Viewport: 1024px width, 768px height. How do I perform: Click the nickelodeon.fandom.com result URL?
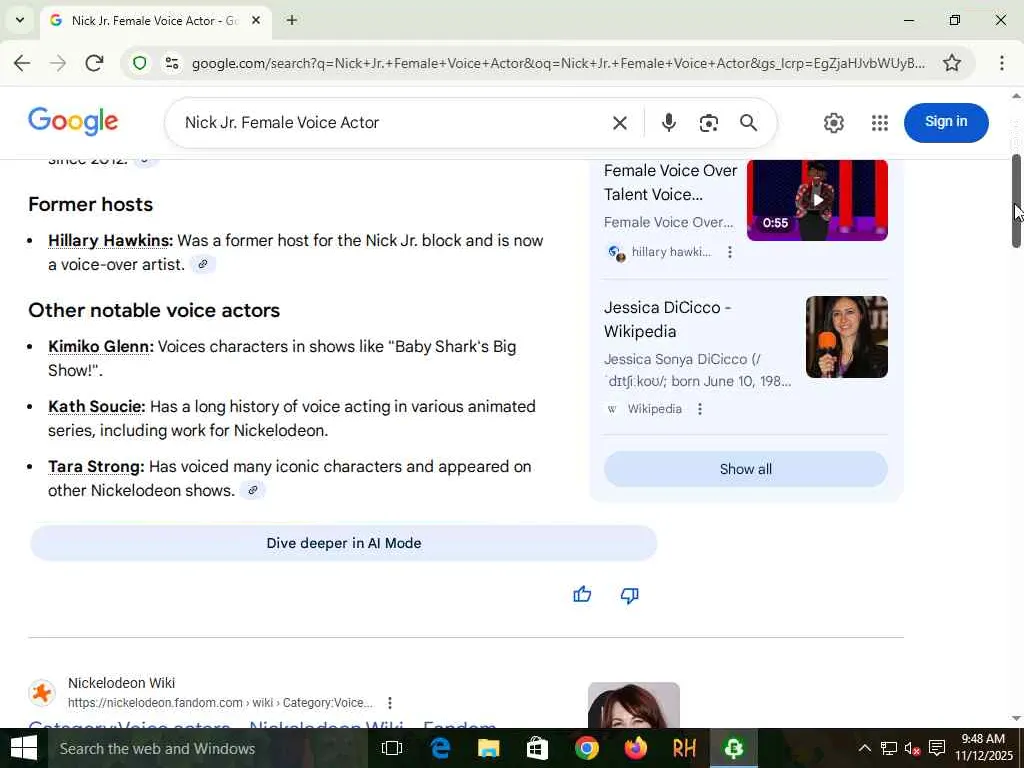coord(220,703)
